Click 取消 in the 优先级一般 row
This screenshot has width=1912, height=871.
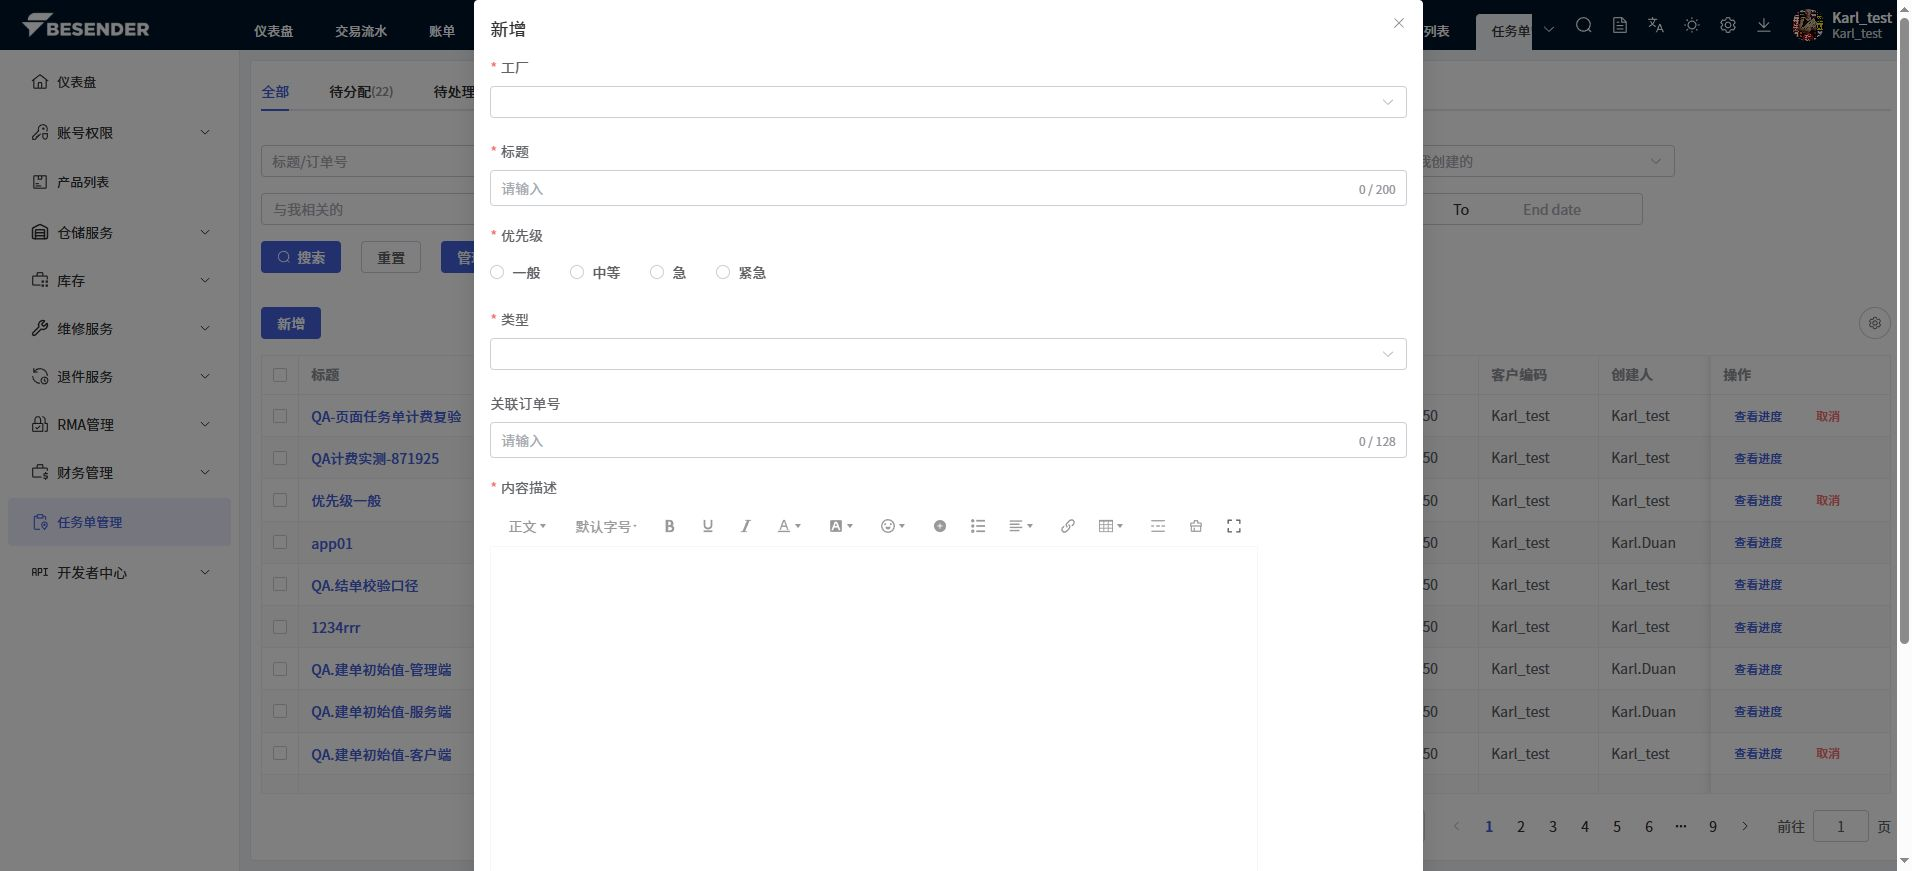[x=1828, y=500]
